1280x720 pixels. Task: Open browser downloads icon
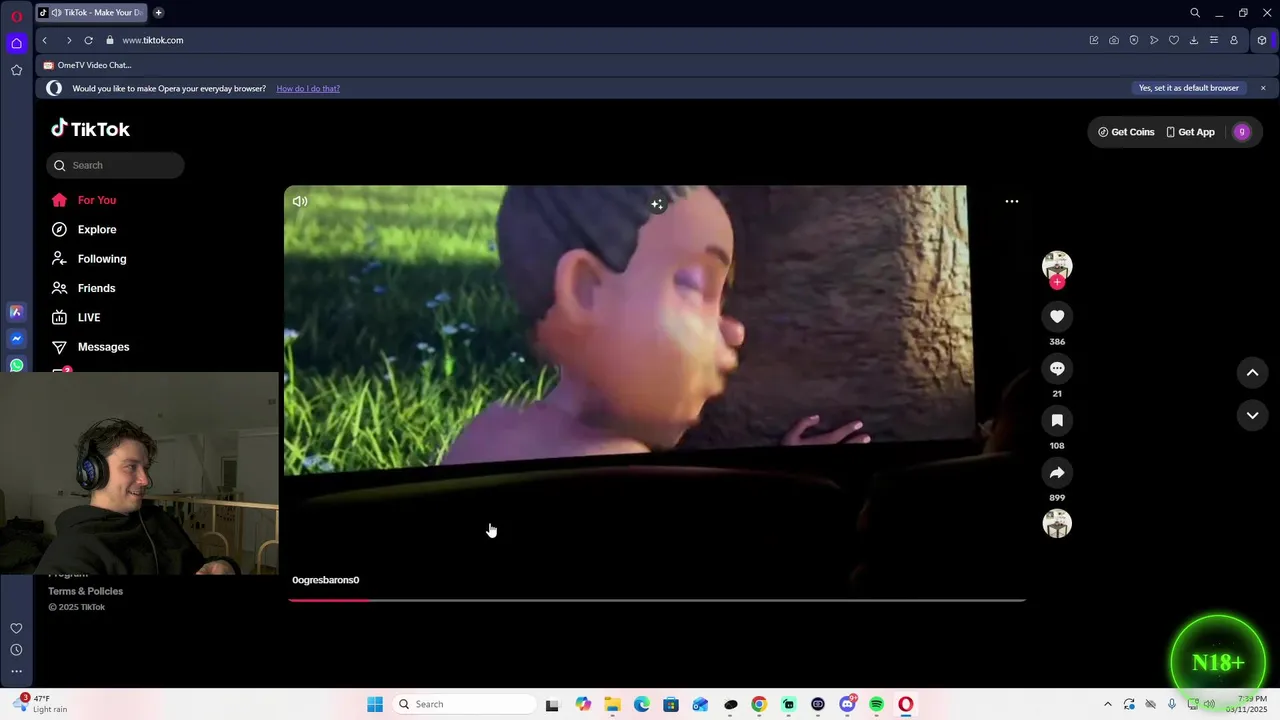tap(1194, 40)
